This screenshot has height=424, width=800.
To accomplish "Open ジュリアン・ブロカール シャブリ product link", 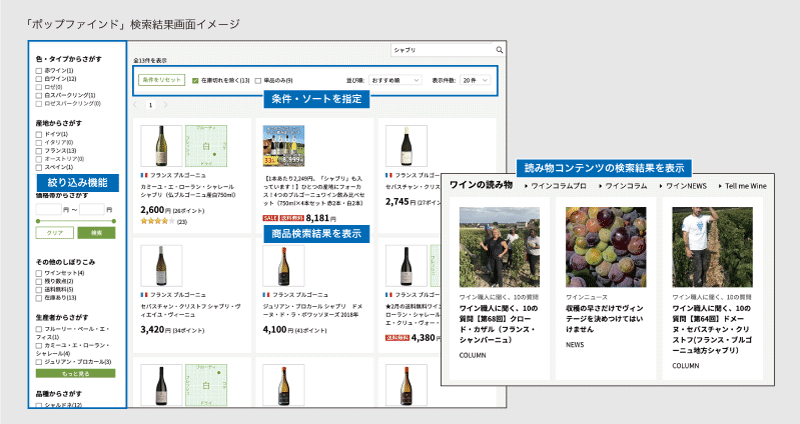I will point(313,311).
